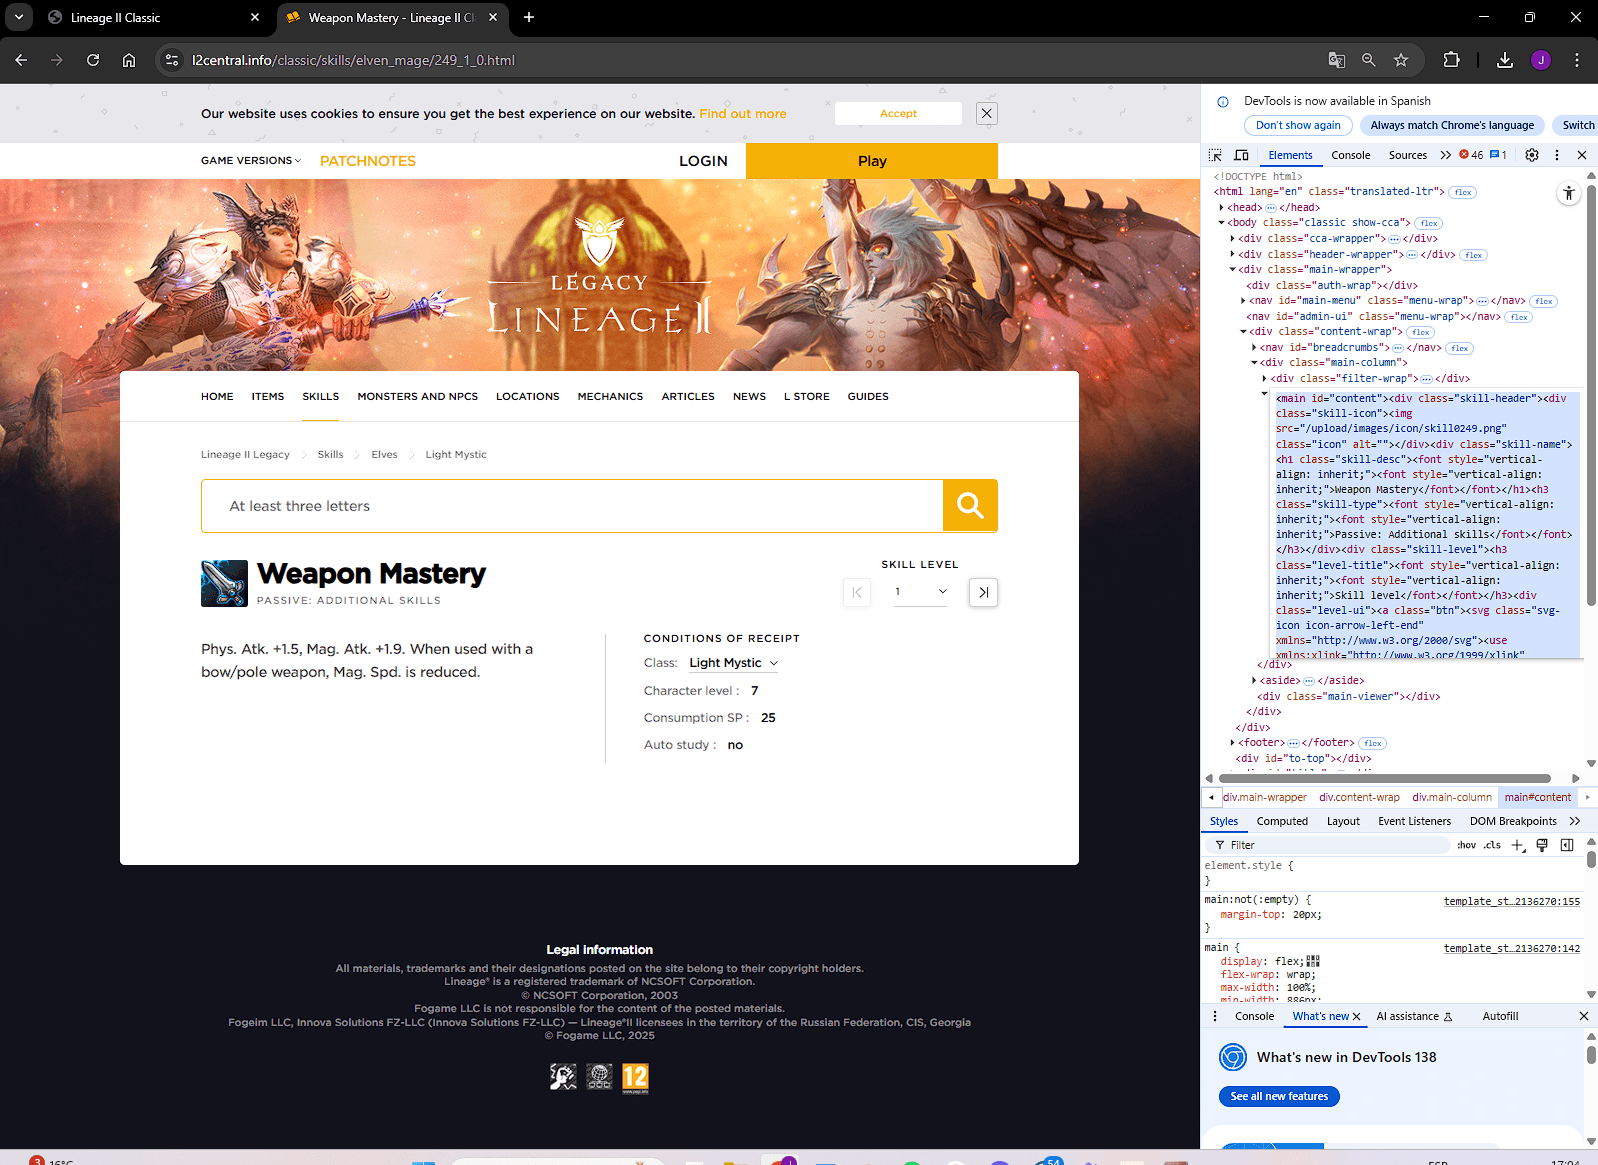The image size is (1598, 1165).
Task: Accept the website cookies
Action: click(898, 114)
